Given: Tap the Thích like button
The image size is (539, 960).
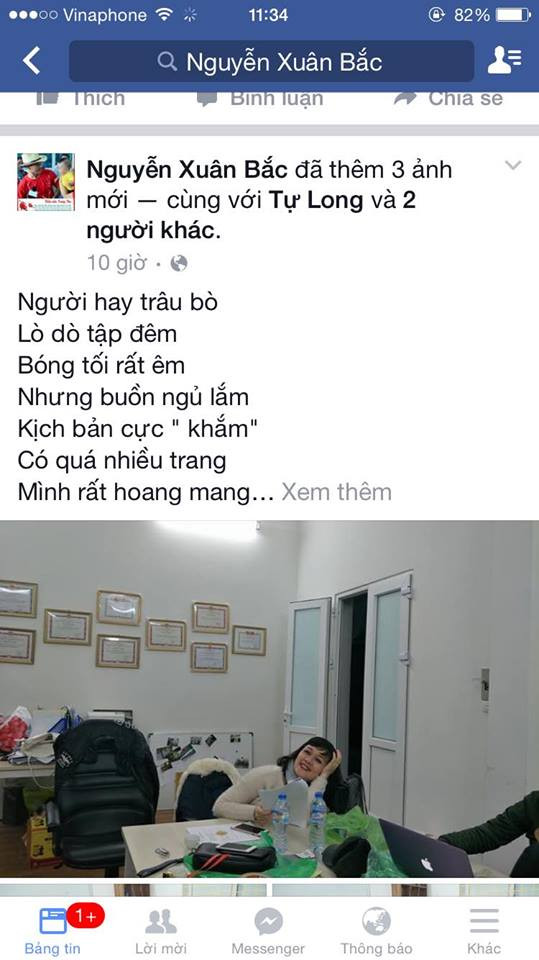Looking at the screenshot, I should [80, 99].
